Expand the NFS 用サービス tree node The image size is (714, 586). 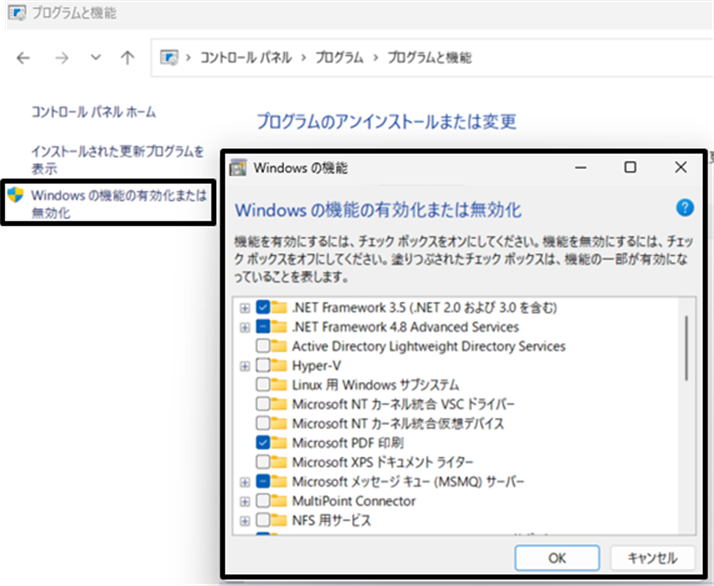coord(245,521)
